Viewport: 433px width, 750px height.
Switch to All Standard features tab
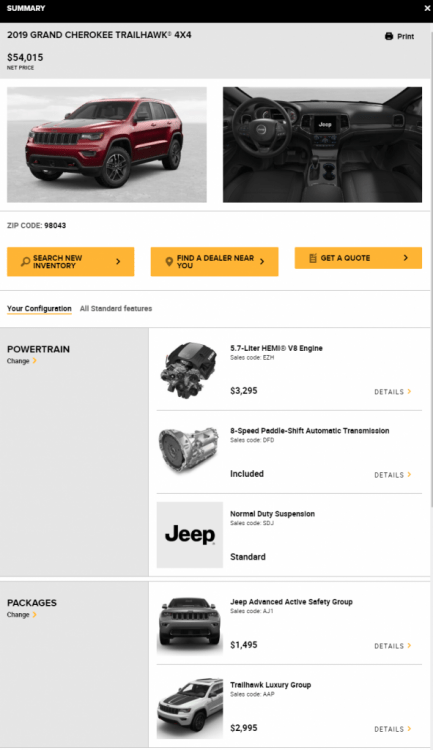tap(116, 309)
